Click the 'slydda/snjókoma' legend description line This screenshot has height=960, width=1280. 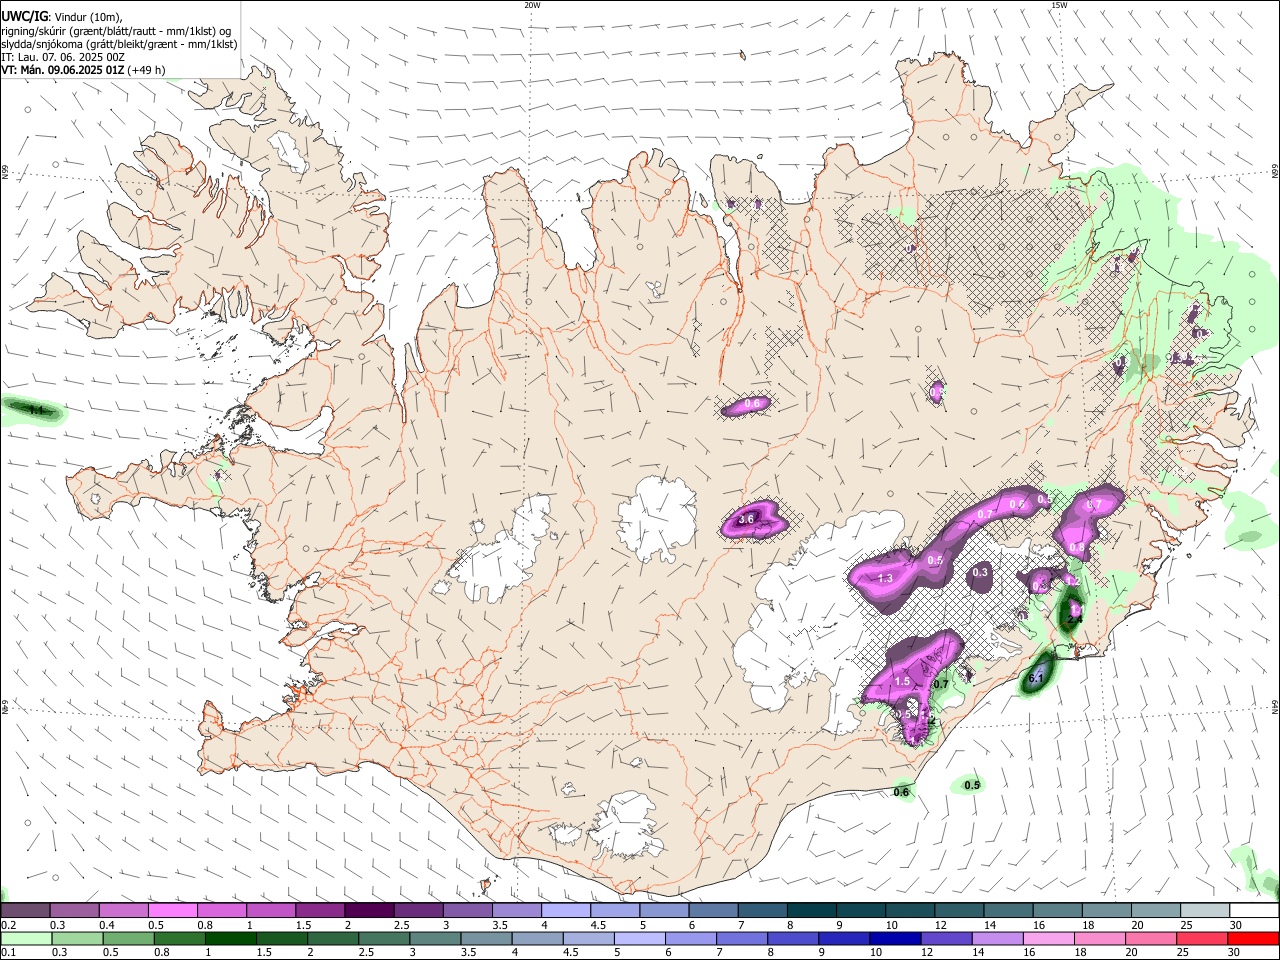(119, 44)
